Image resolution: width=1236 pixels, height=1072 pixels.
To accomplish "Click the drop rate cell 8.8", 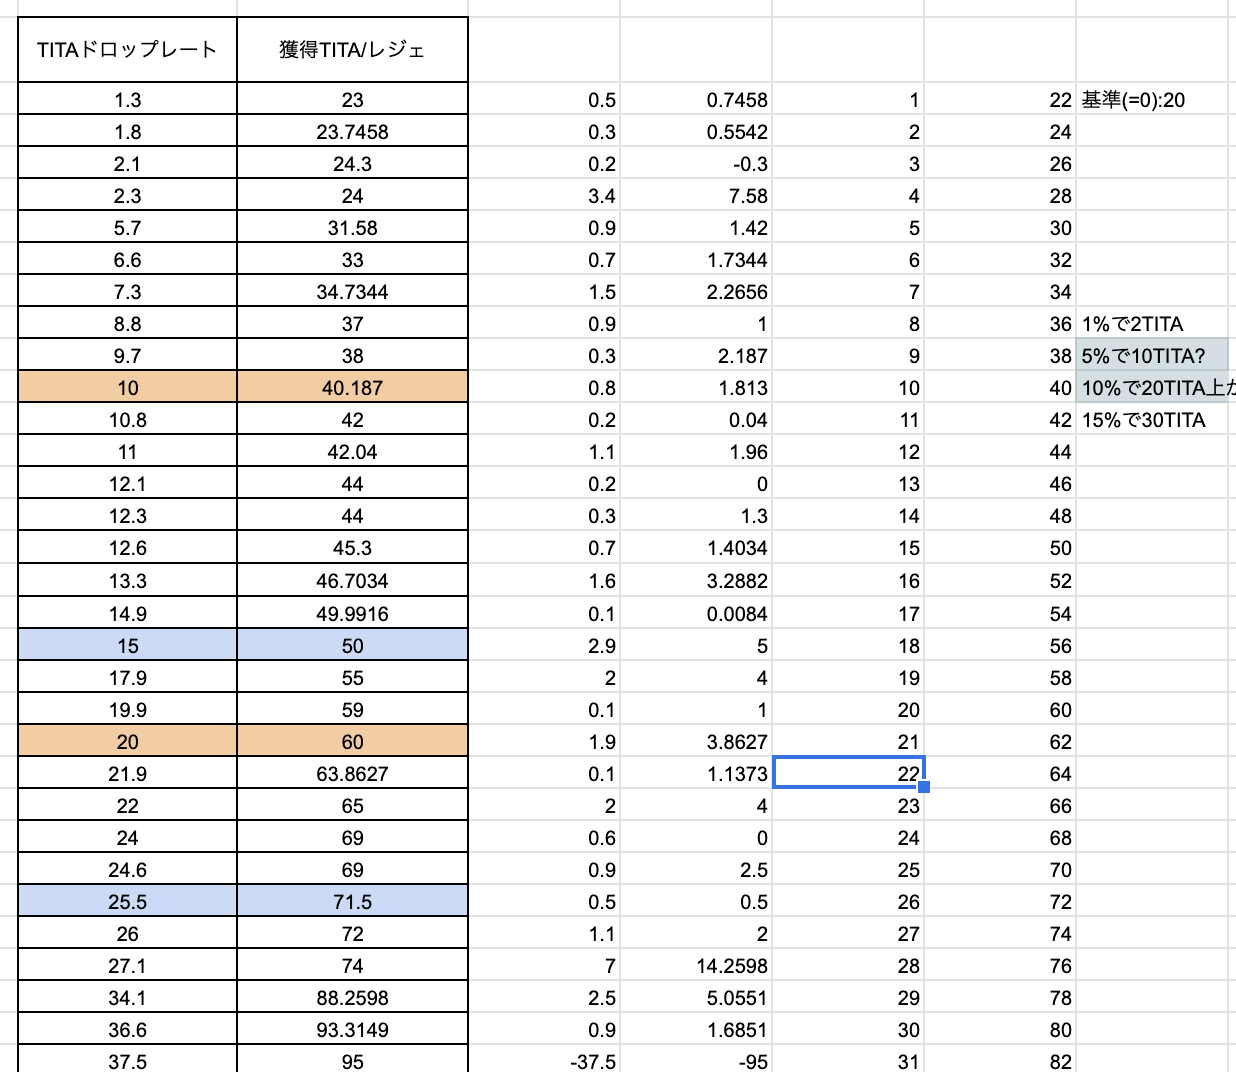I will pyautogui.click(x=128, y=323).
